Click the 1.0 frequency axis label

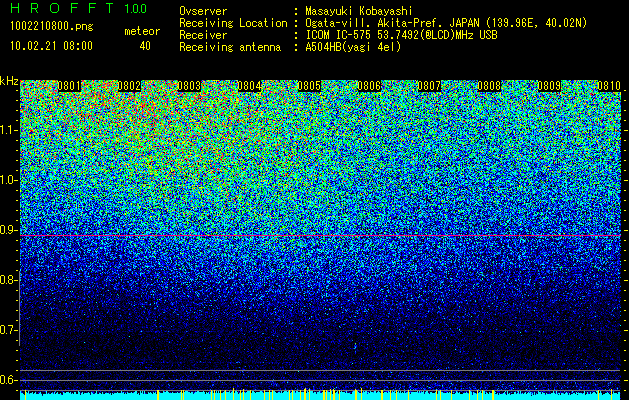pyautogui.click(x=8, y=180)
